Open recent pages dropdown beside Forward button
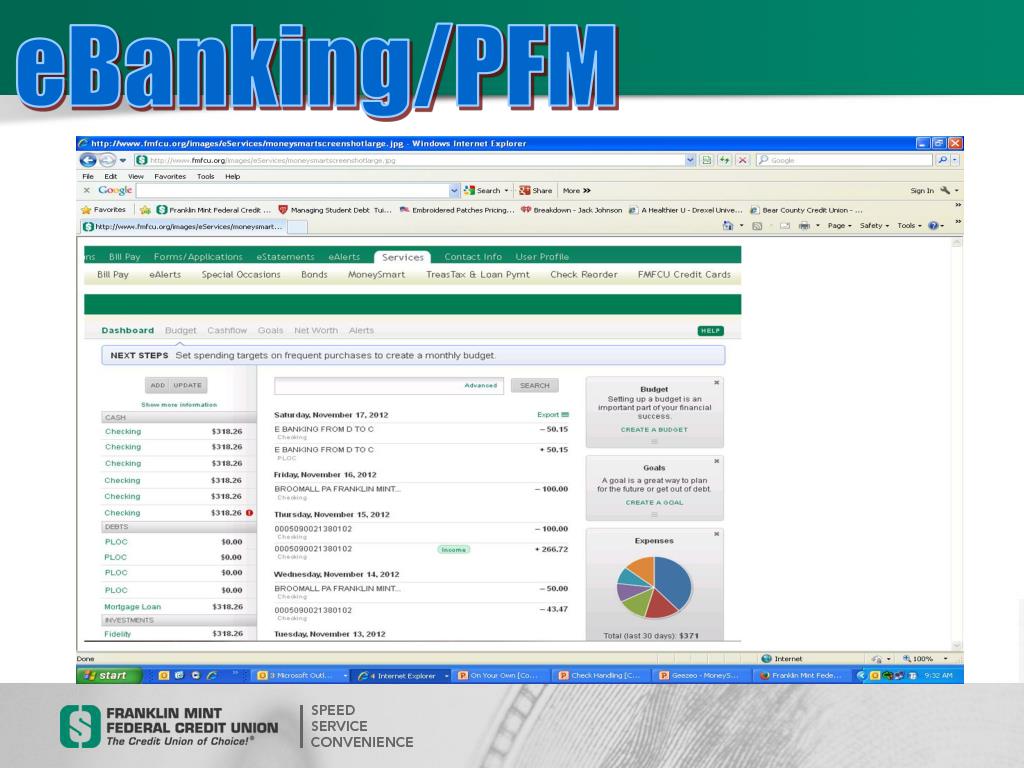 [x=123, y=161]
